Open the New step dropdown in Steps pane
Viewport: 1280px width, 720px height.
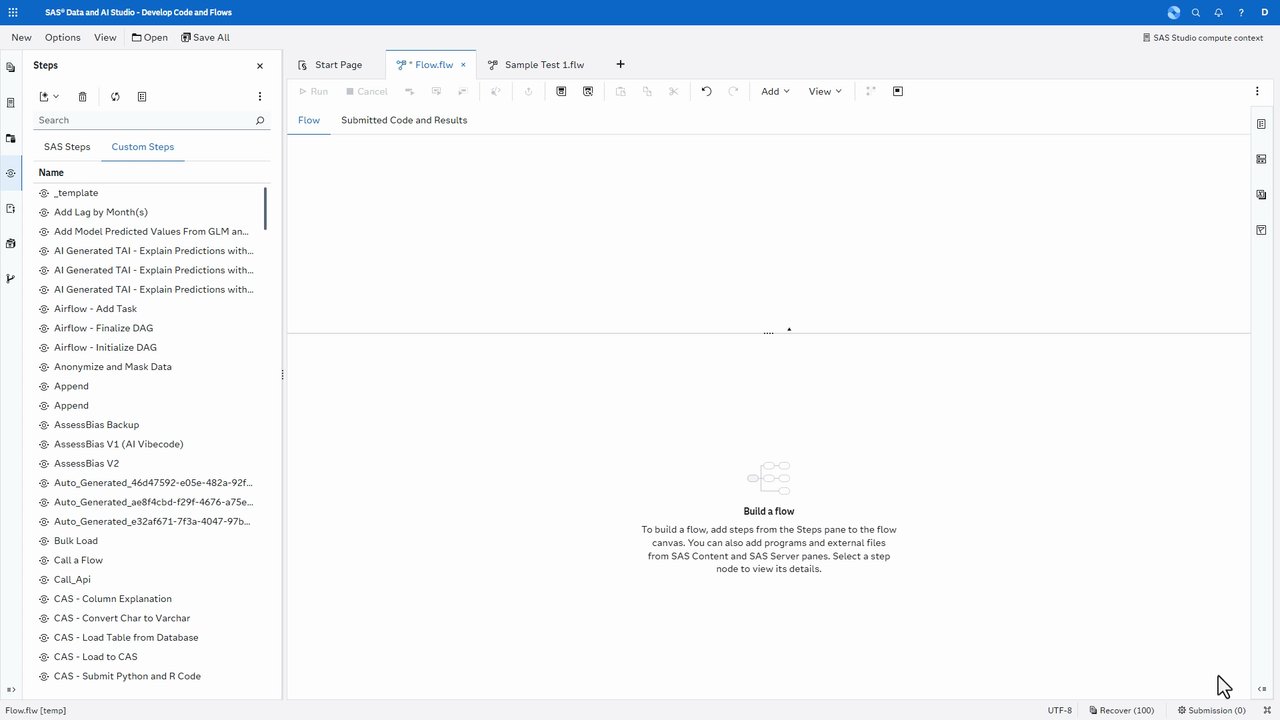click(x=49, y=97)
